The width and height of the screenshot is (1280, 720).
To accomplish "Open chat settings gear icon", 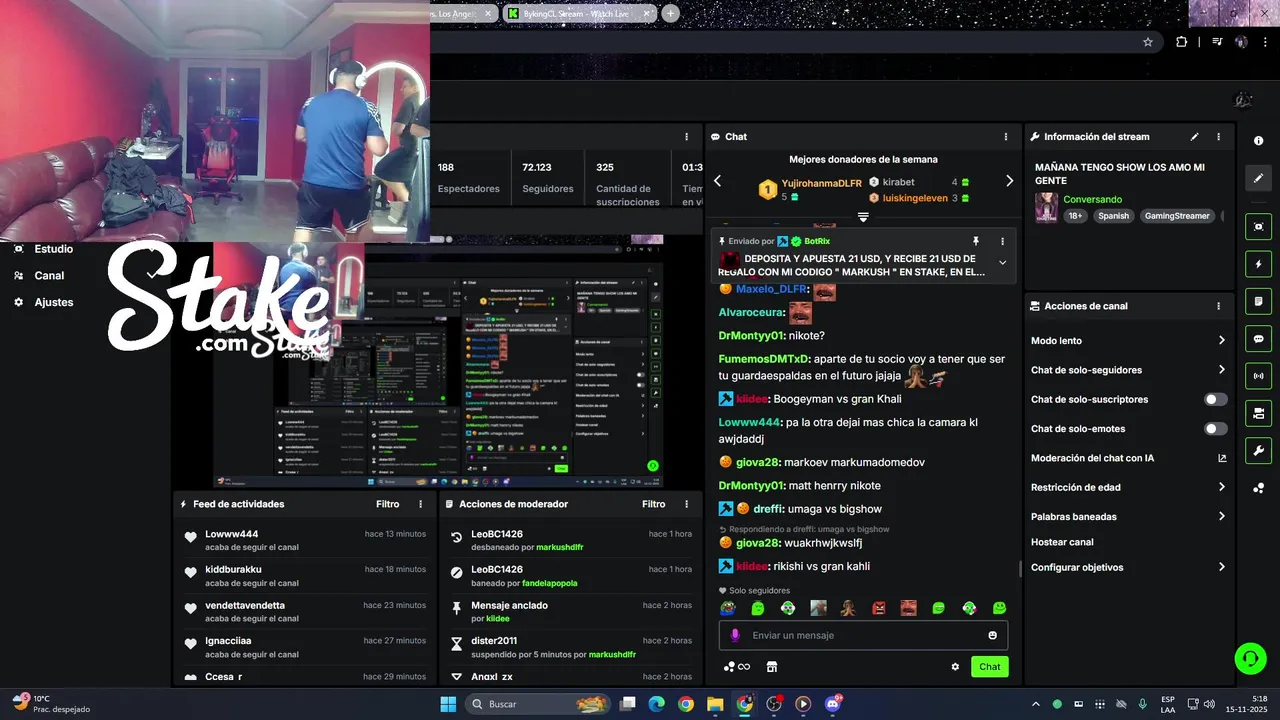I will (x=955, y=667).
